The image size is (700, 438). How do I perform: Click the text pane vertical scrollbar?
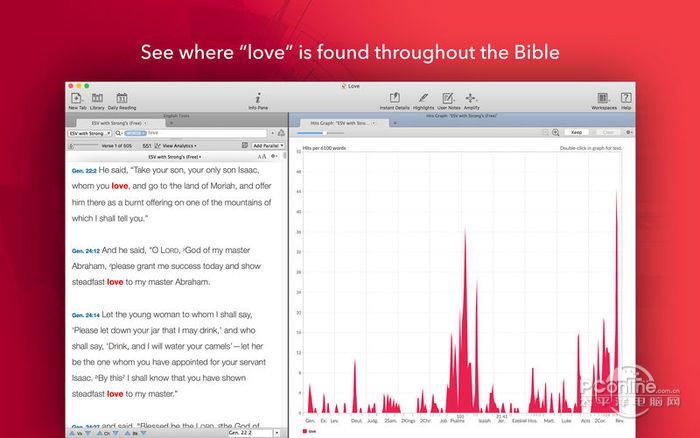point(285,155)
